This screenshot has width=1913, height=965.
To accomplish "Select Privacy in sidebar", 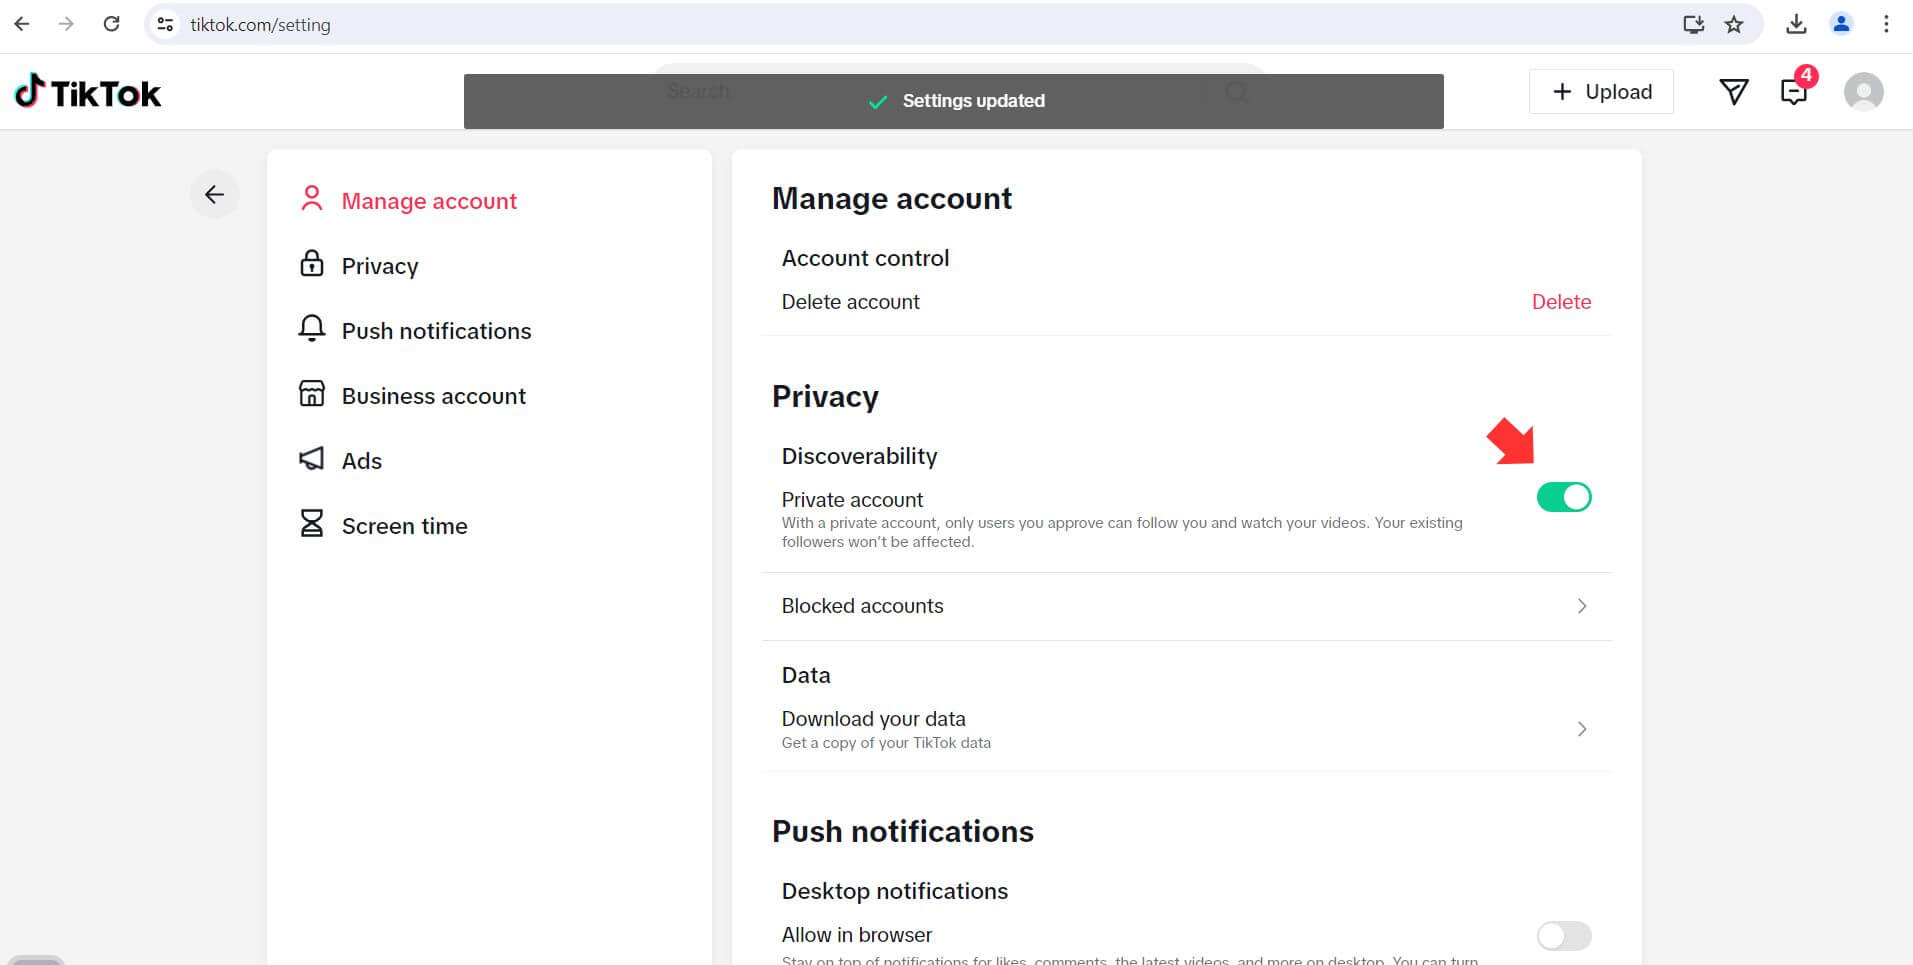I will (x=380, y=266).
